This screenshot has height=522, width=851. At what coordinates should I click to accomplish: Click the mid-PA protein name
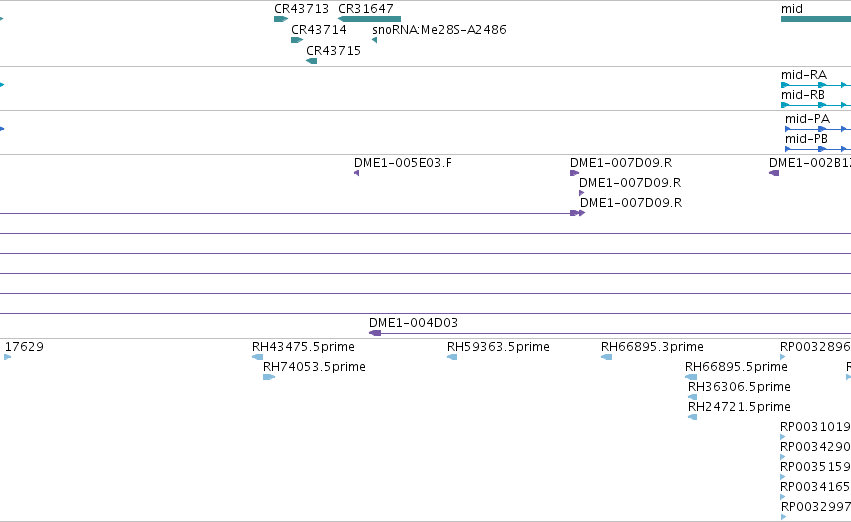coord(807,119)
